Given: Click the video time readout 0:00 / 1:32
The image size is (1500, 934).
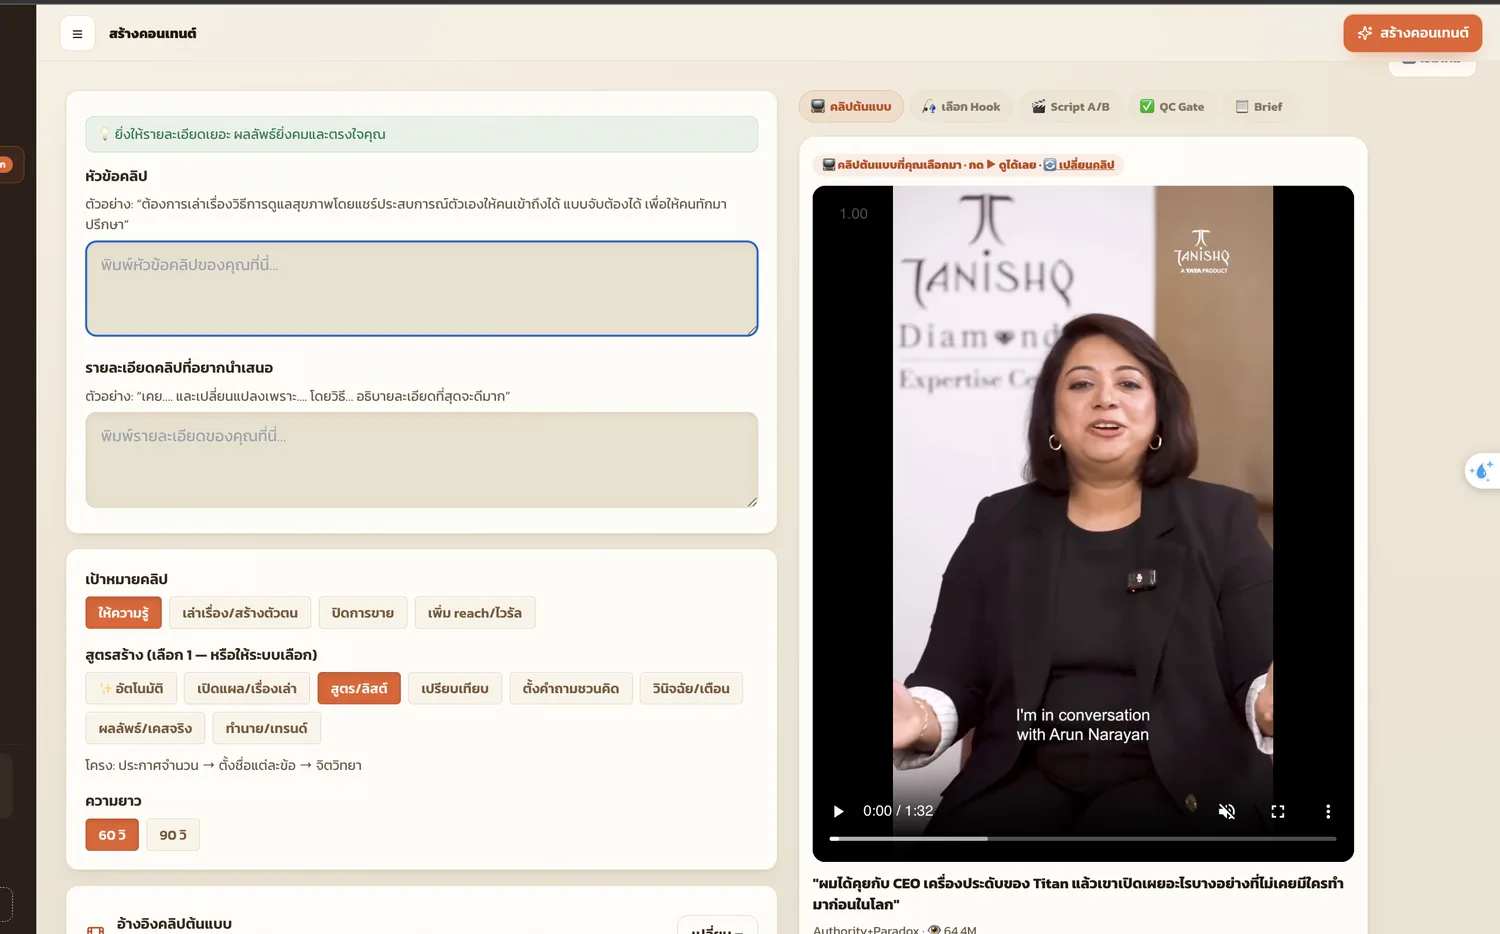Looking at the screenshot, I should (898, 811).
